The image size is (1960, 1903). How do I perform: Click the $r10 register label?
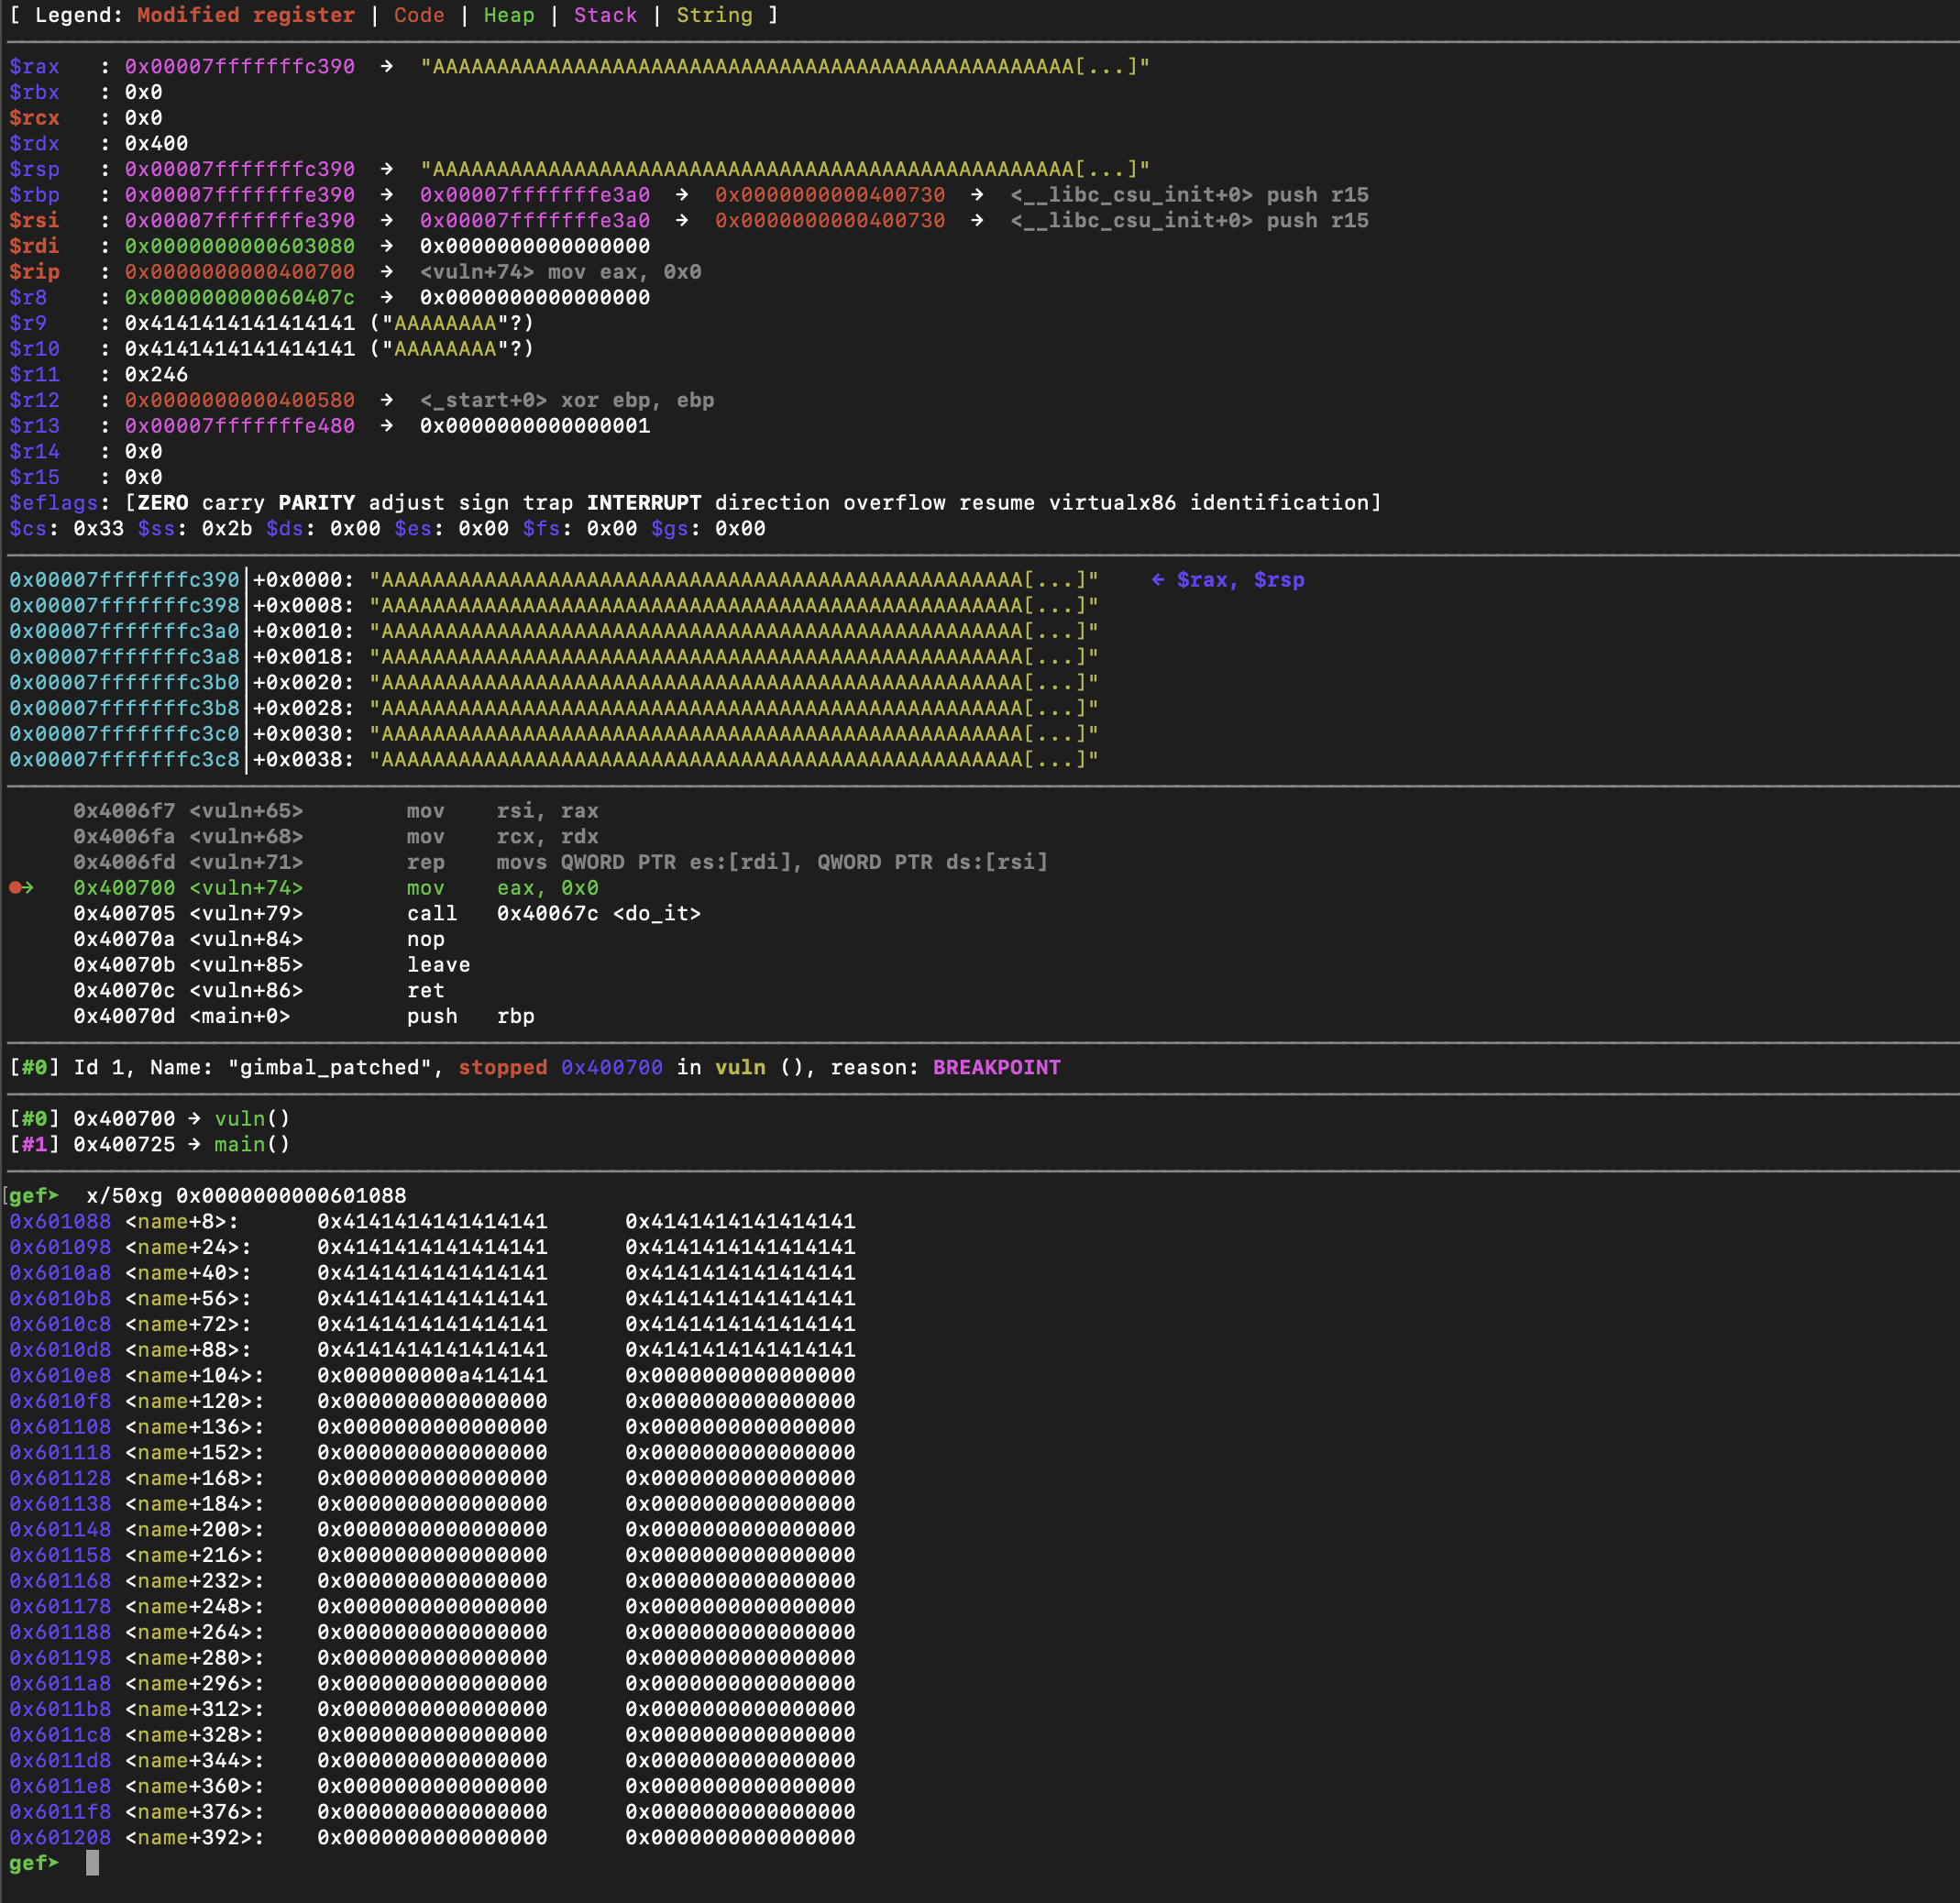(x=34, y=349)
